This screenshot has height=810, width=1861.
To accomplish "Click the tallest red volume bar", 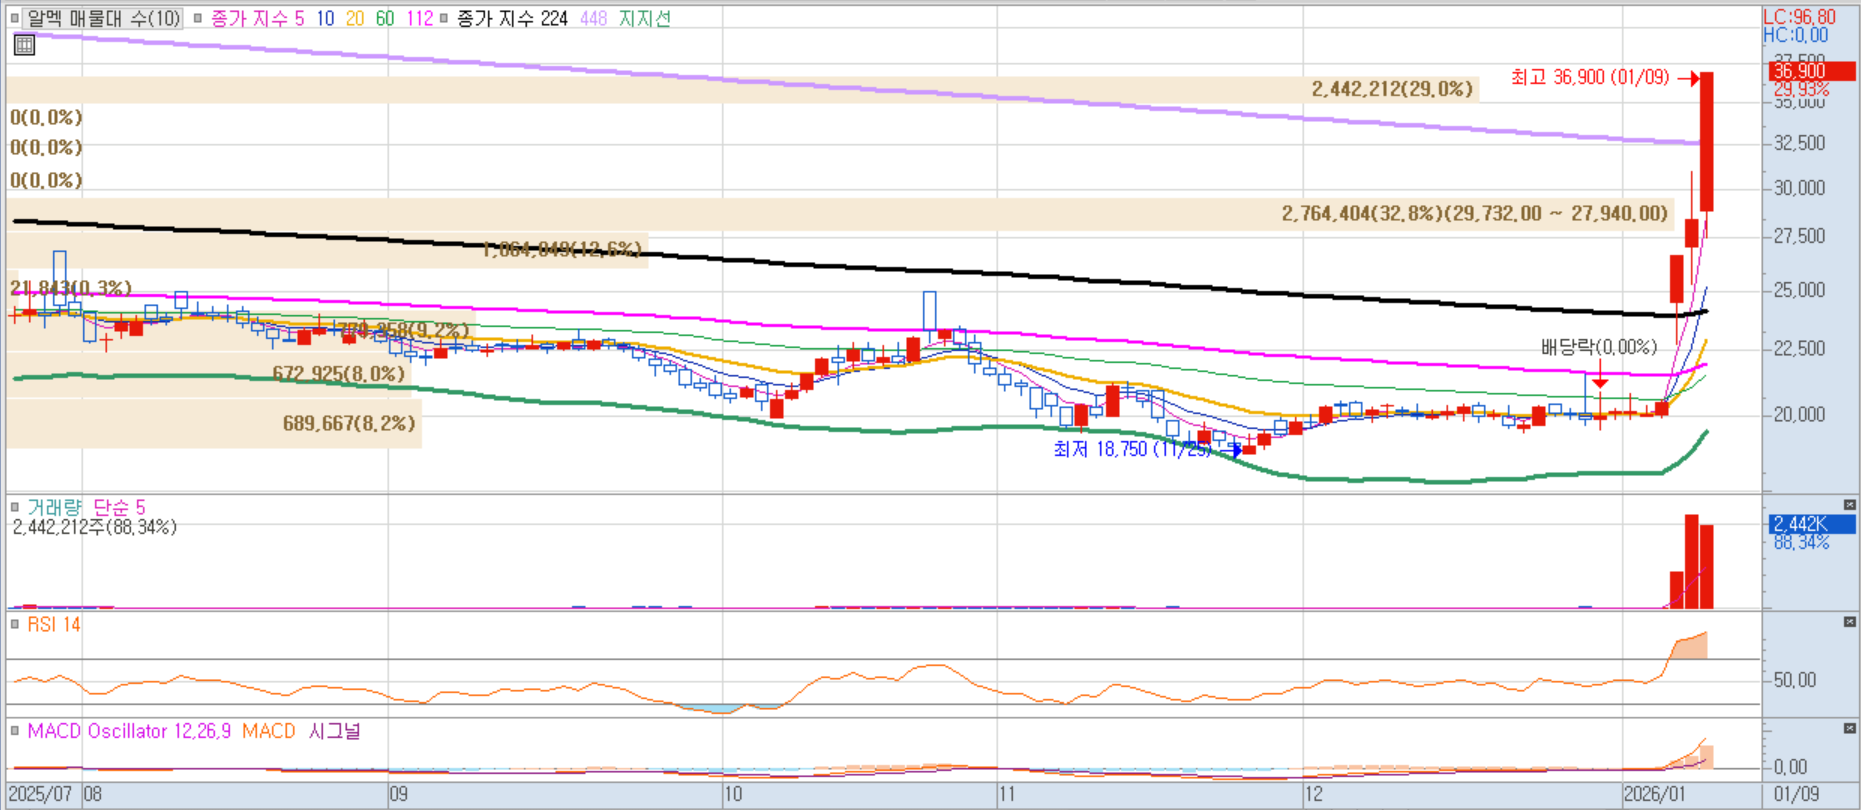I will click(x=1692, y=561).
